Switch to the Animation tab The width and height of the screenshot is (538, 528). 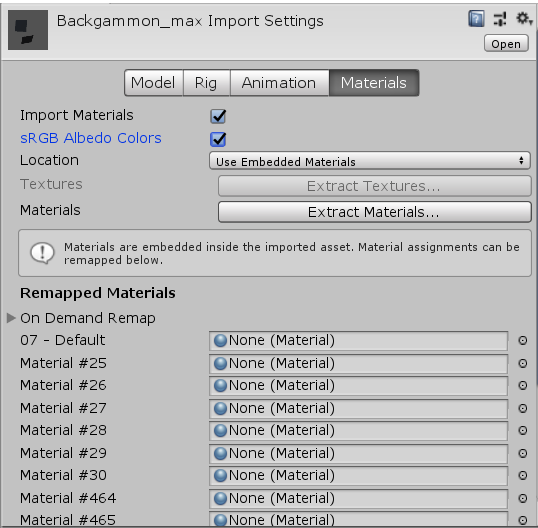(279, 83)
